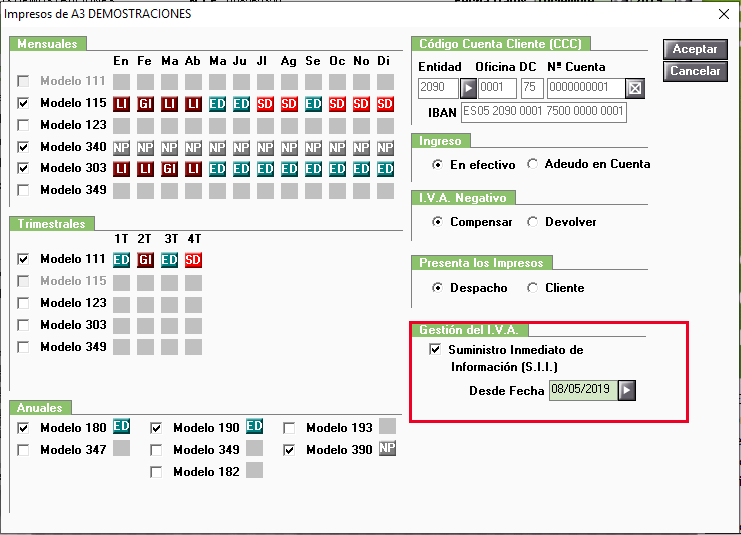The height and width of the screenshot is (535, 741).
Task: Click April LI status for monthly Modelo 303
Action: (193, 169)
